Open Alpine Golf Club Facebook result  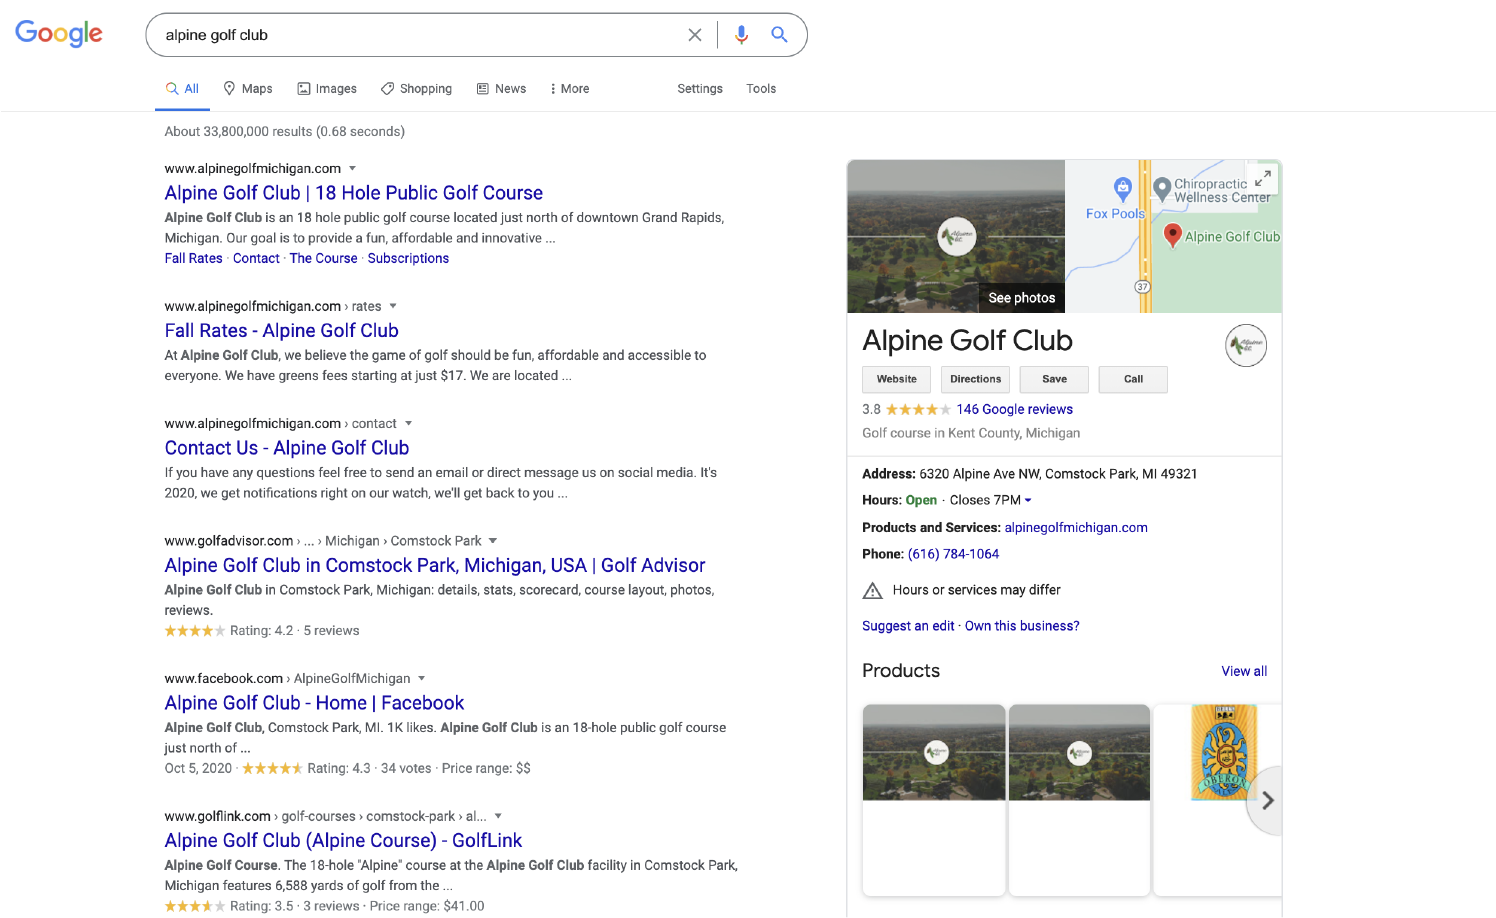(315, 703)
